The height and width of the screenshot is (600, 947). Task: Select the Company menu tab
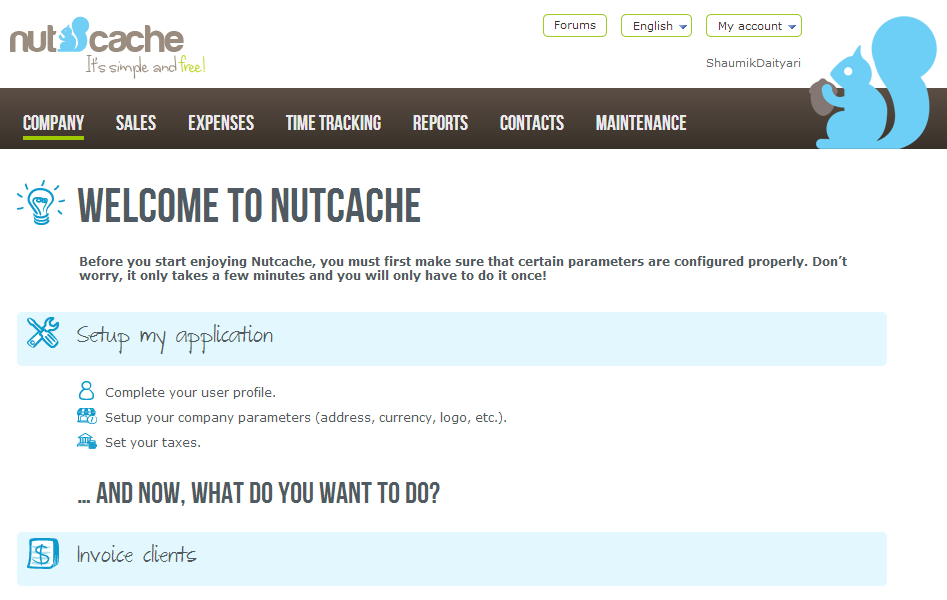pyautogui.click(x=53, y=123)
